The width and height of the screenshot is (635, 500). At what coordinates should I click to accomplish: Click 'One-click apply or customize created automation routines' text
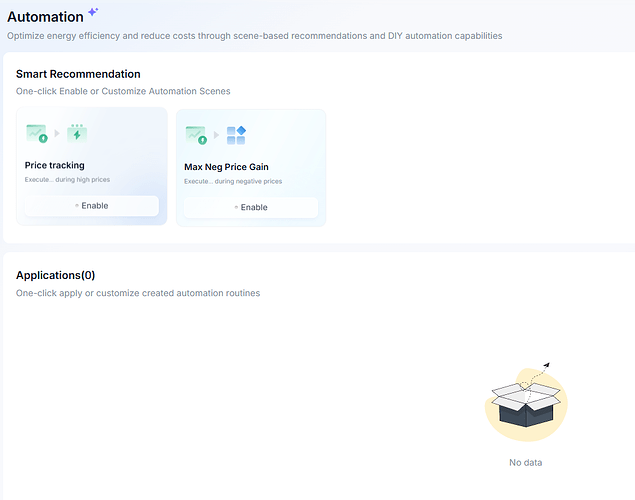click(138, 293)
